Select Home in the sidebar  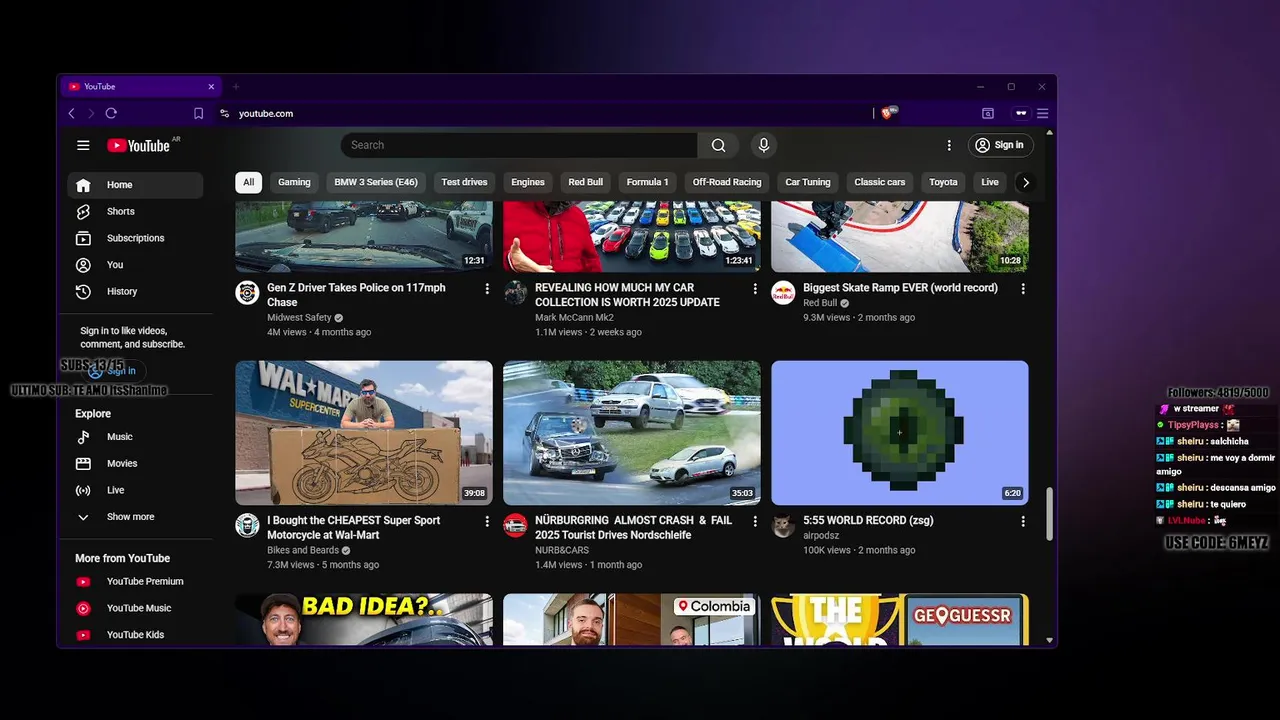pos(135,185)
